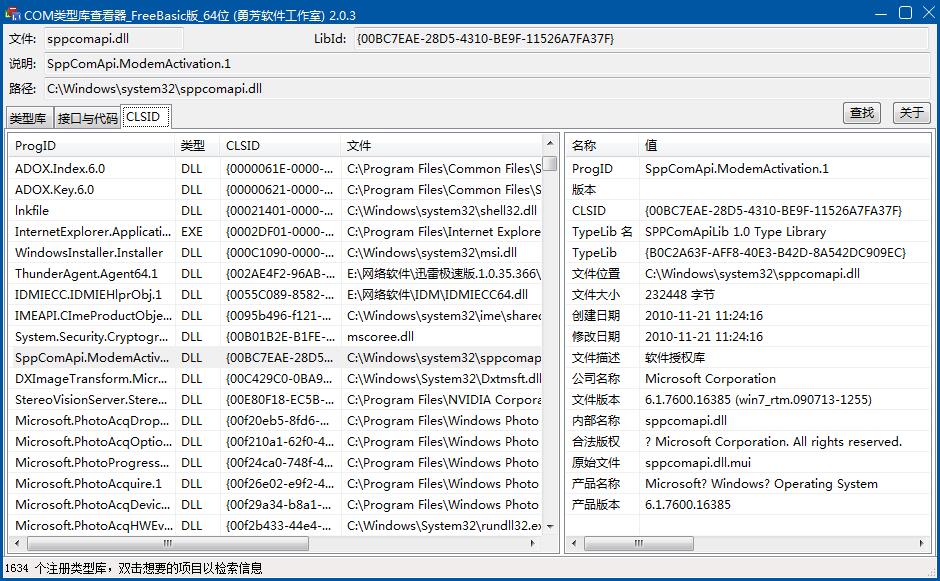940x581 pixels.
Task: Click the 文件 input field showing sppcomapi.dll
Action: point(115,41)
